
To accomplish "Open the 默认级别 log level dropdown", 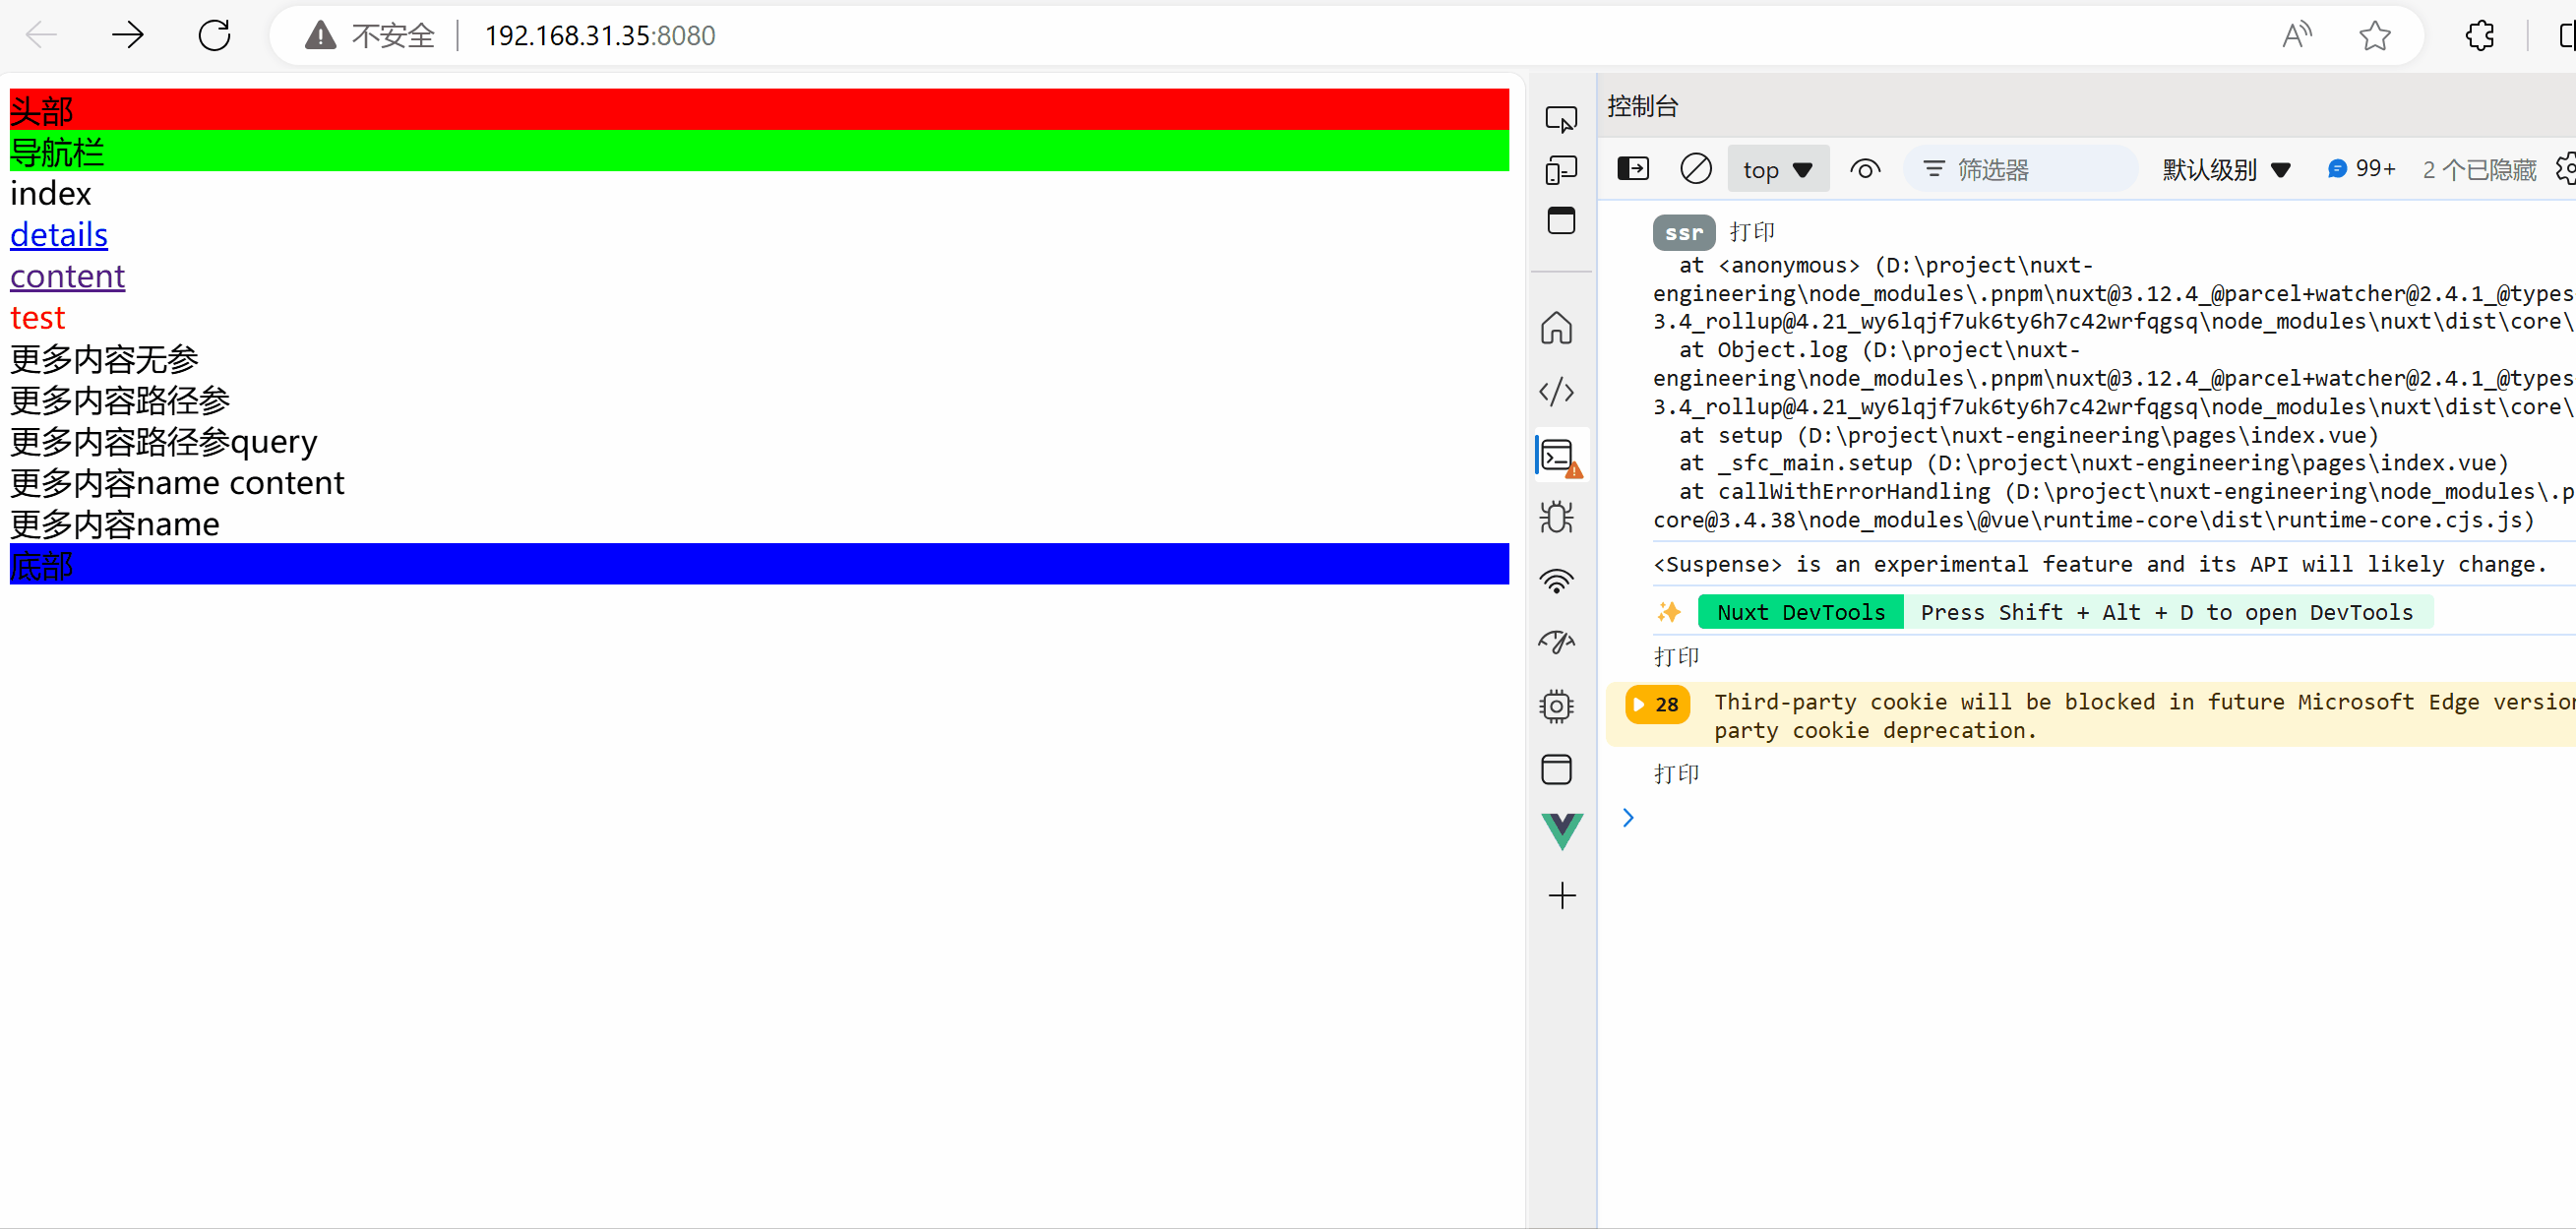I will pos(2225,170).
